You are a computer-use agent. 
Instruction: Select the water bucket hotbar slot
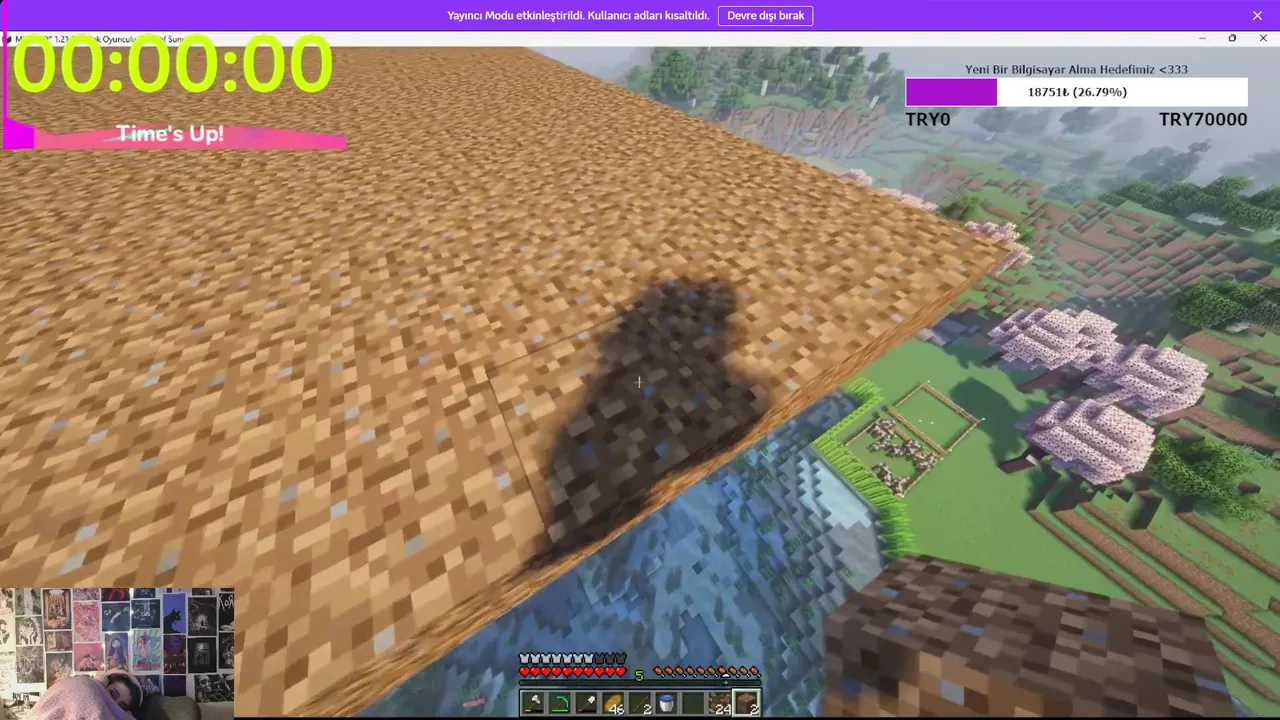point(667,703)
